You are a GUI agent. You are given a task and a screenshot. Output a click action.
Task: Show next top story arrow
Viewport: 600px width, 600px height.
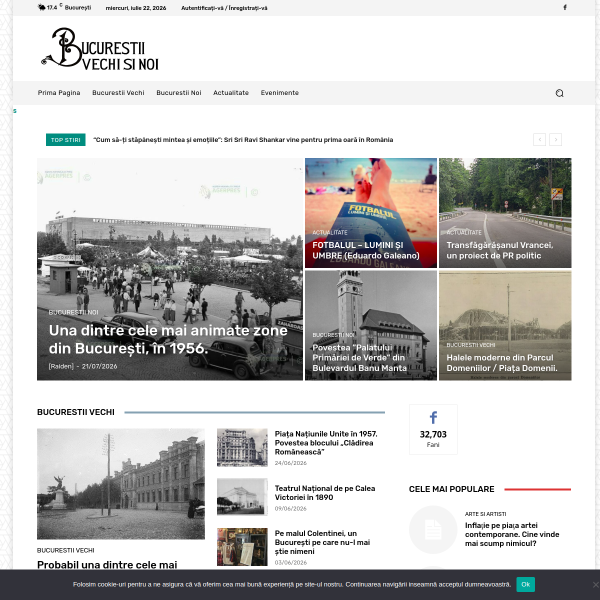pos(556,140)
